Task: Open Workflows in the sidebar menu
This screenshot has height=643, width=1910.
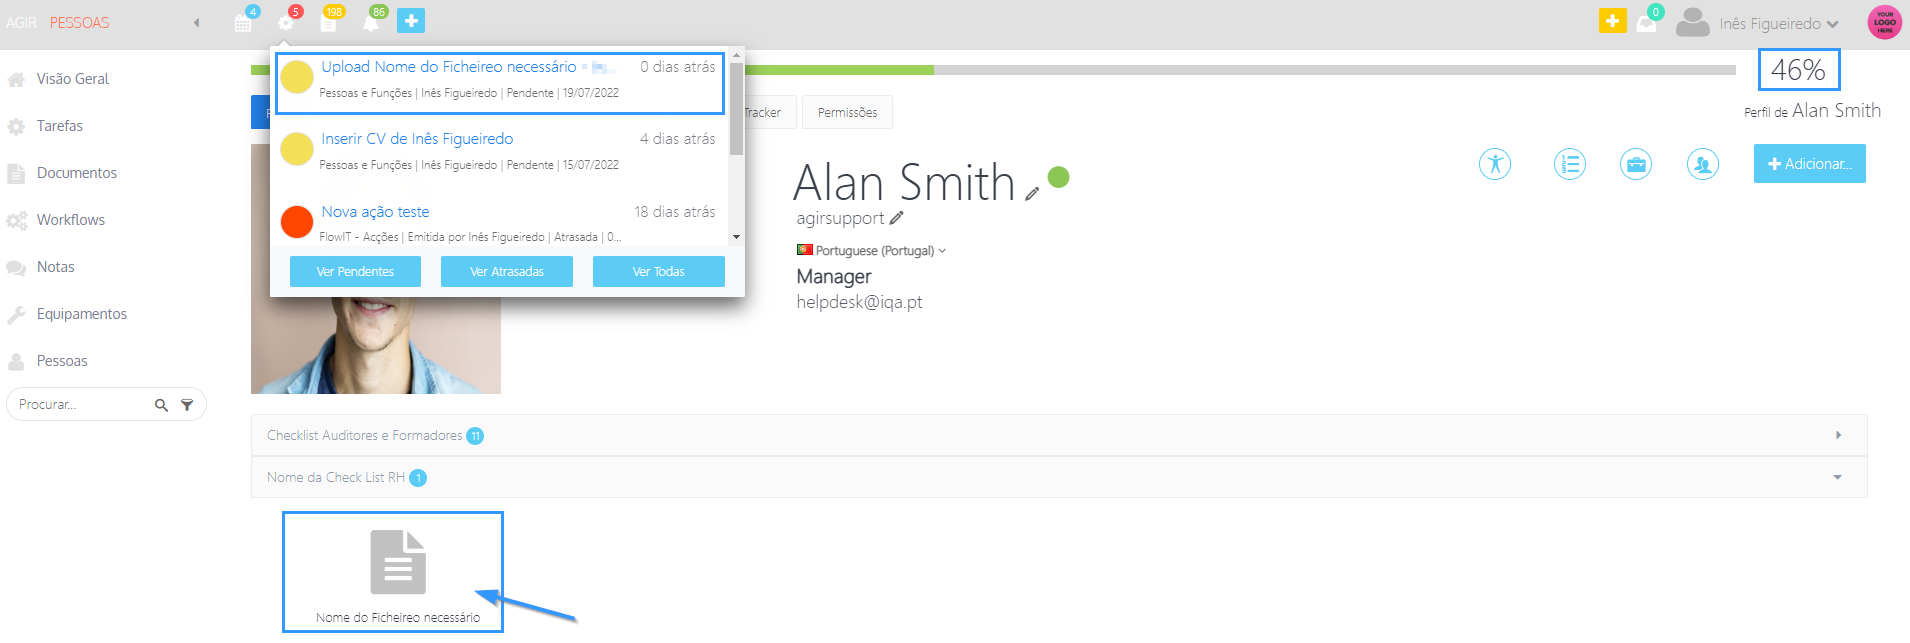Action: [x=70, y=220]
